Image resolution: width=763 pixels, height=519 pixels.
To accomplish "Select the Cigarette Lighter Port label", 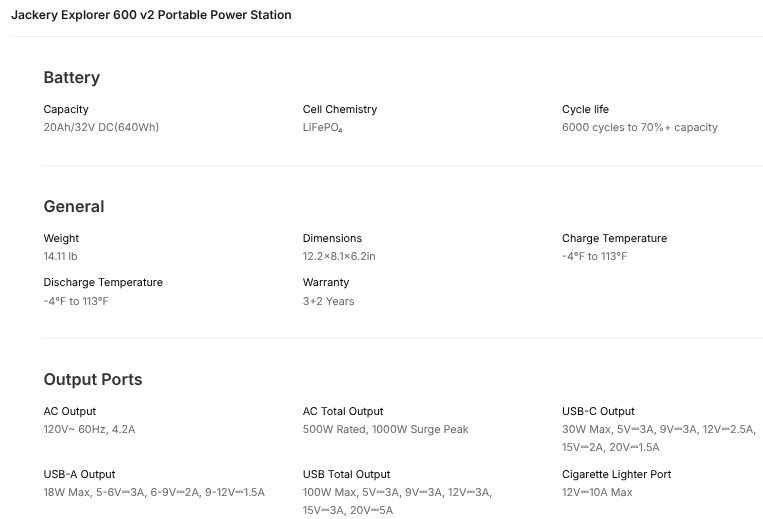I will (616, 474).
